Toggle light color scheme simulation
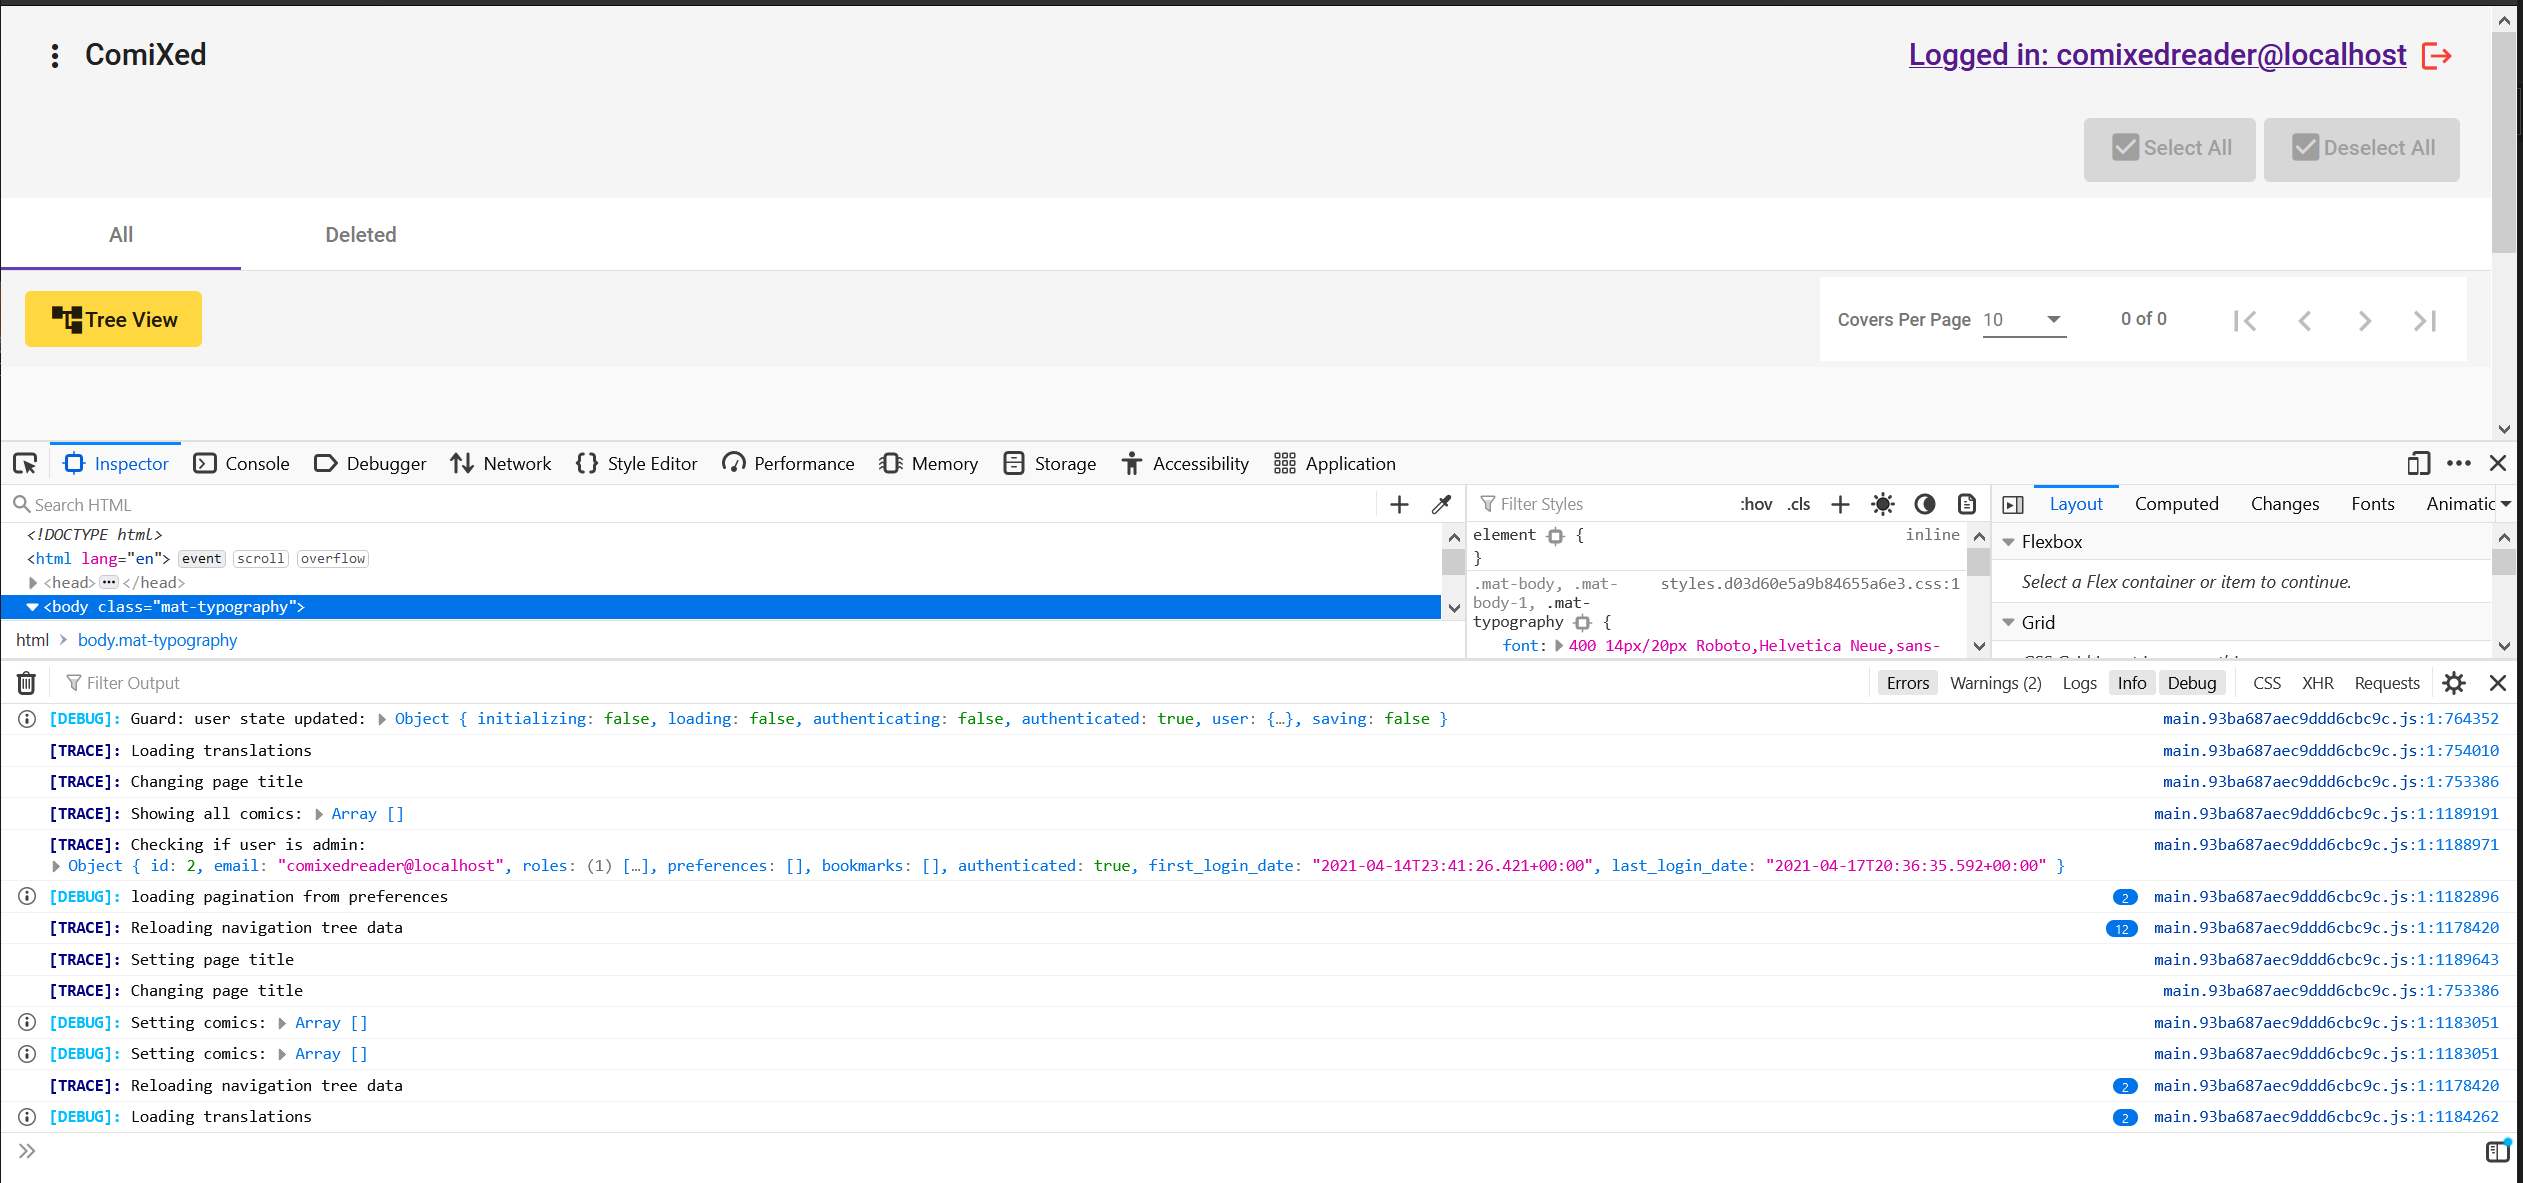This screenshot has width=2523, height=1183. tap(1883, 504)
